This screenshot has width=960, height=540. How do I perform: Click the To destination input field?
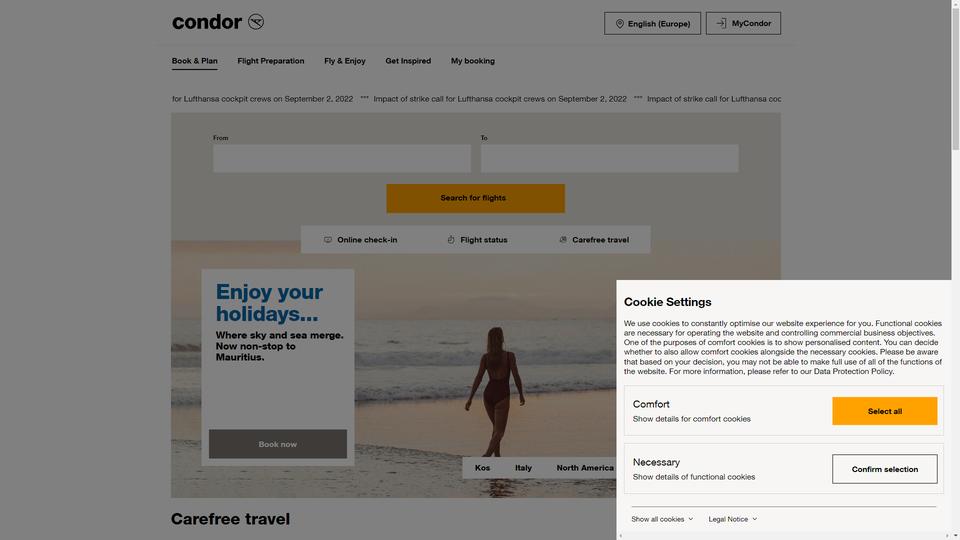tap(609, 159)
